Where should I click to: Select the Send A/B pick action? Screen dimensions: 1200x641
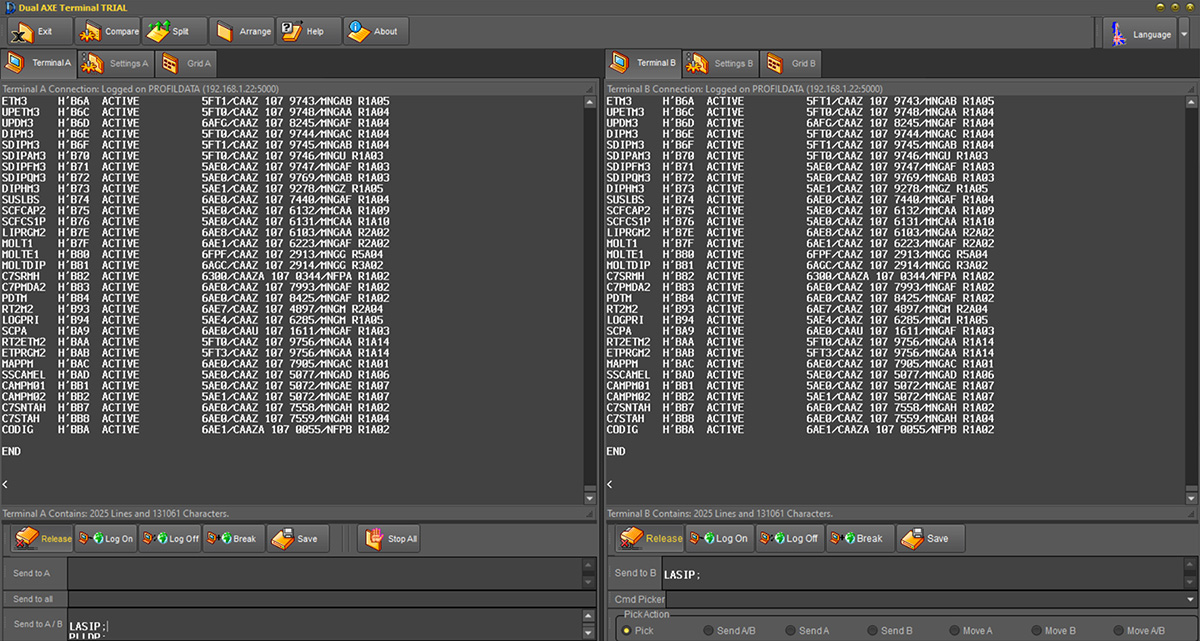(x=709, y=631)
